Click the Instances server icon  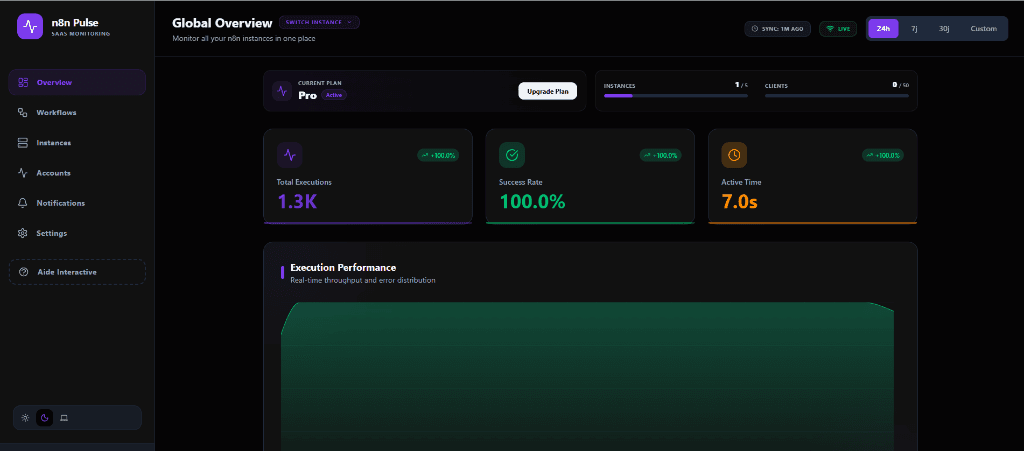click(23, 142)
